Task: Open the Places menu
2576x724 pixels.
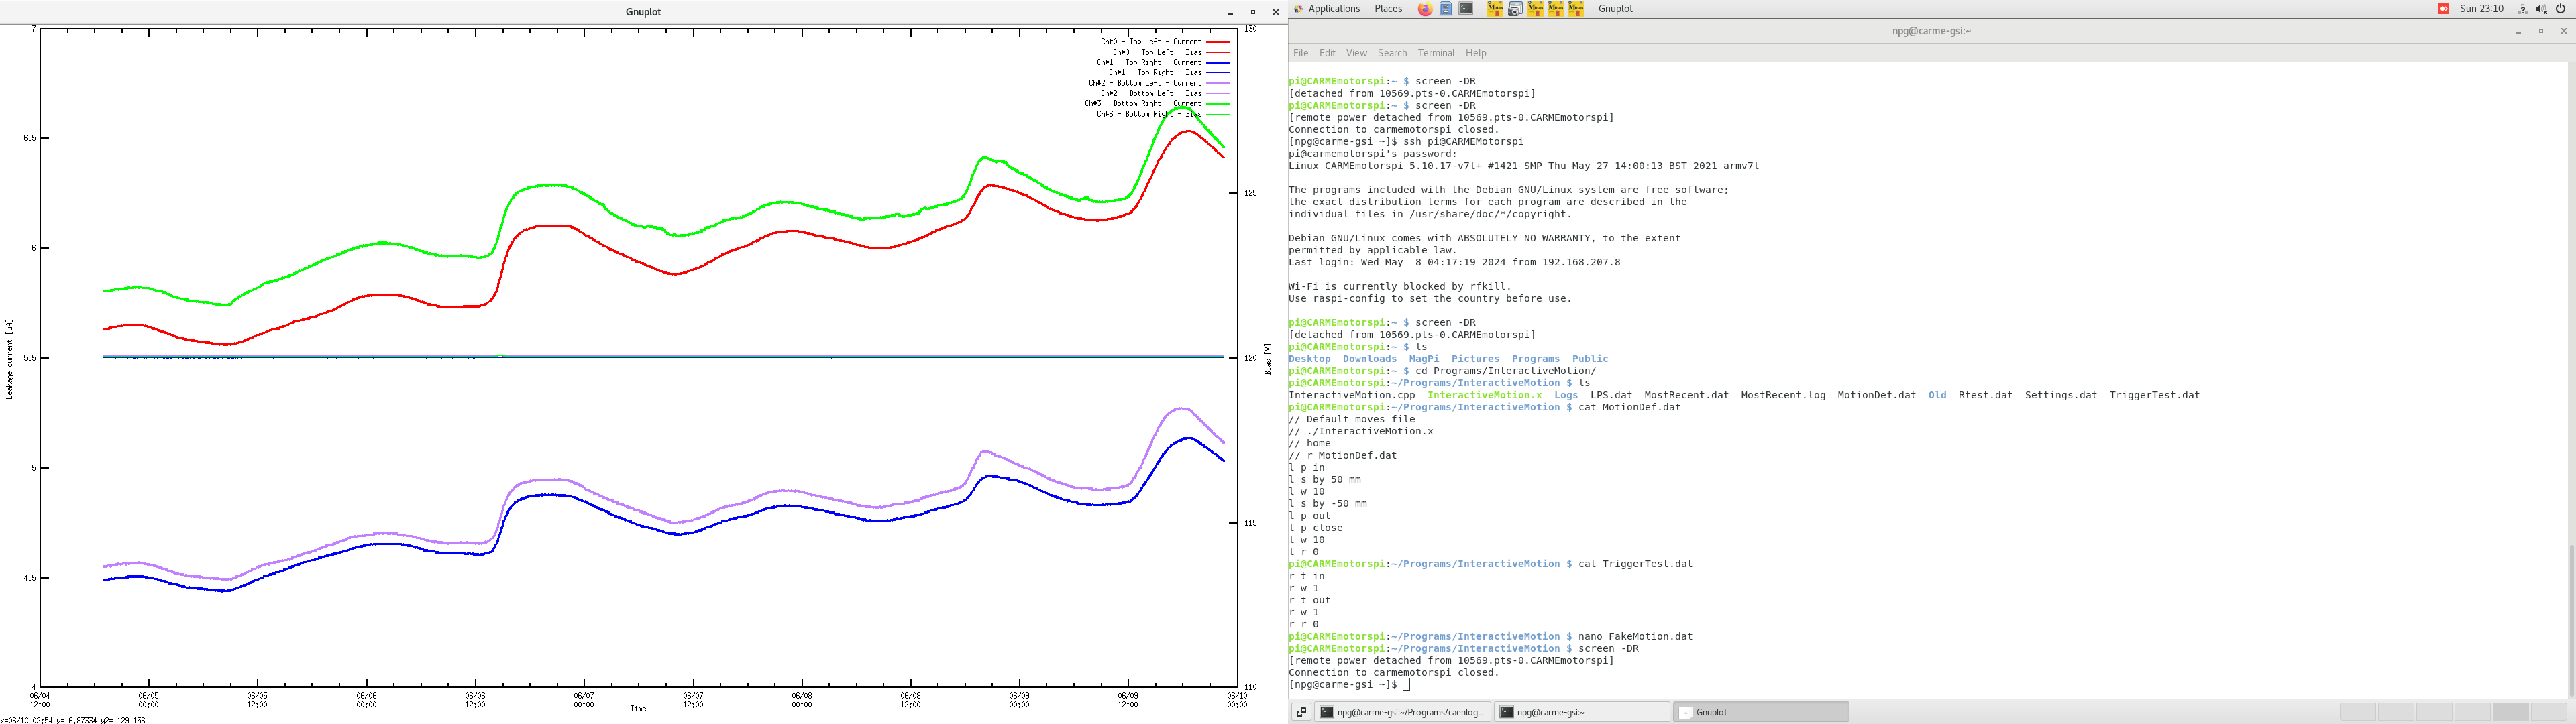Action: [1388, 9]
